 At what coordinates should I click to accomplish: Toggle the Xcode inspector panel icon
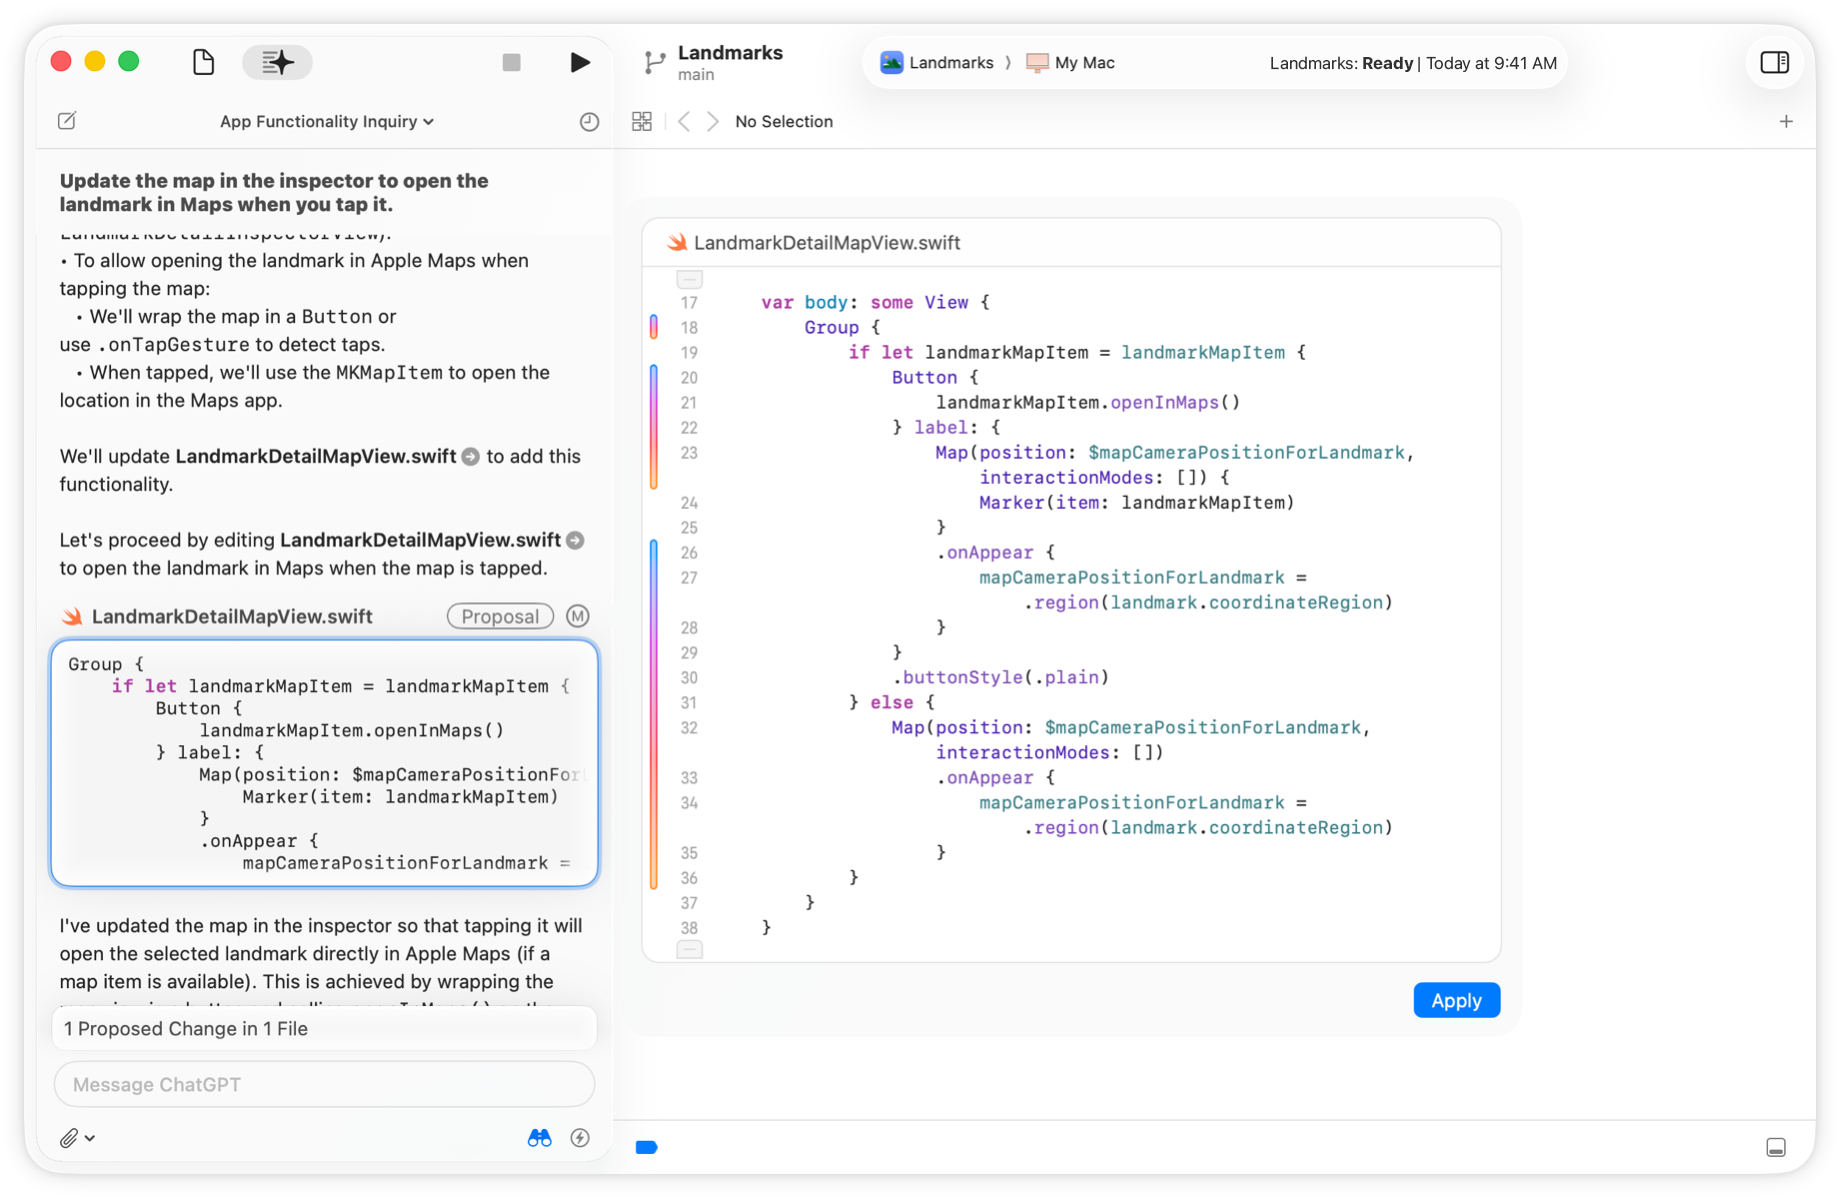click(1775, 61)
